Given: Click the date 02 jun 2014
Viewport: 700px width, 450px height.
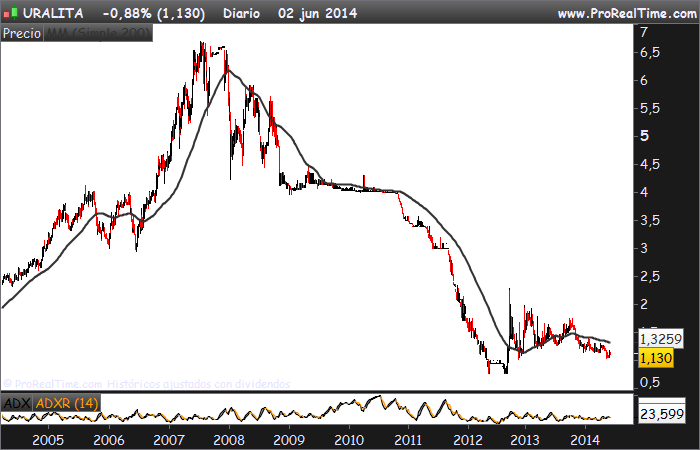Looking at the screenshot, I should point(317,13).
